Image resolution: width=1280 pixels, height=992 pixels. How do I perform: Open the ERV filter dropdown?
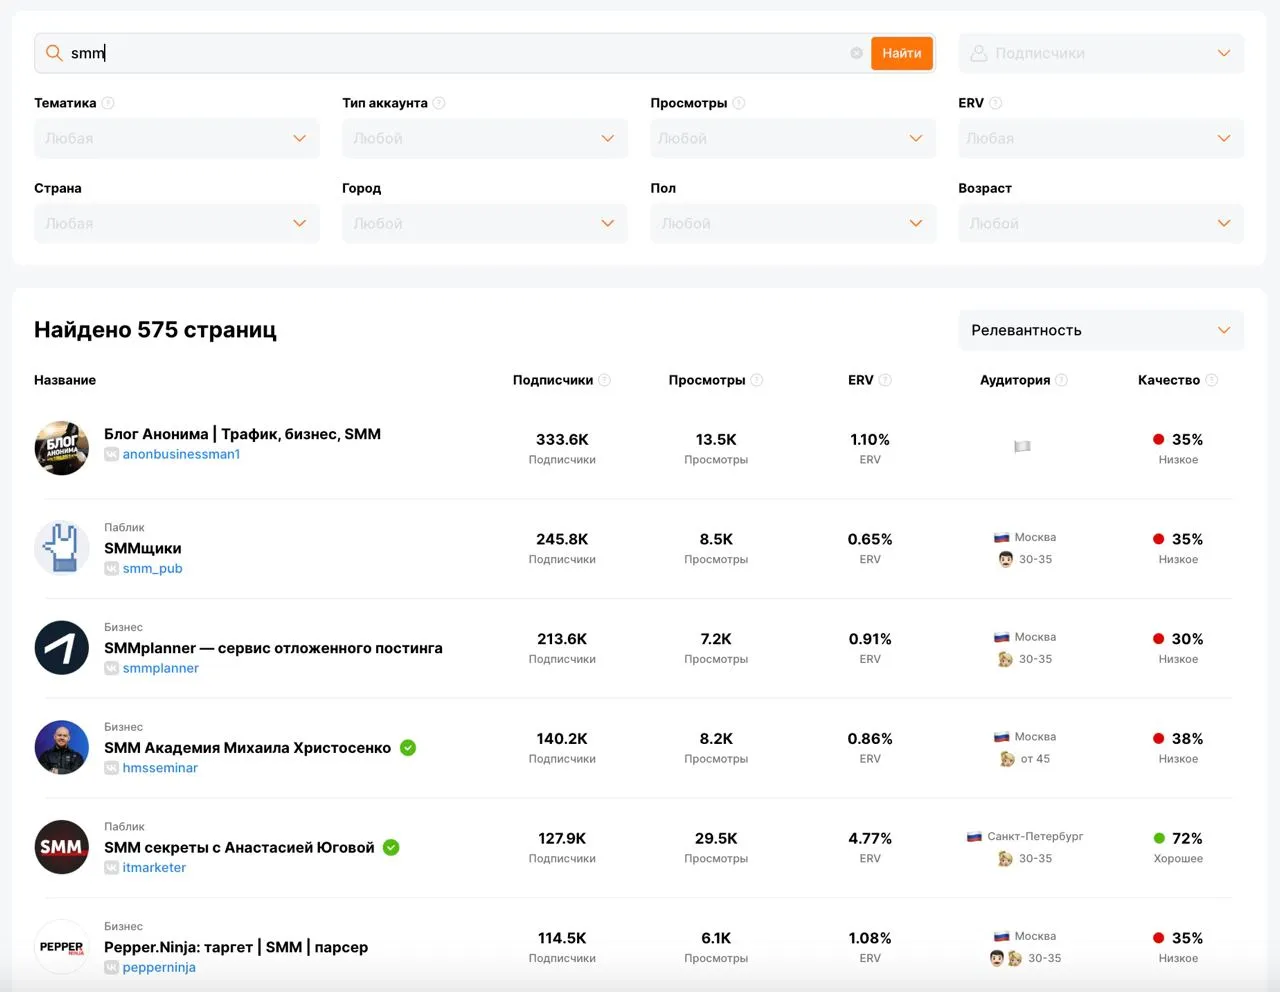[x=1101, y=138]
